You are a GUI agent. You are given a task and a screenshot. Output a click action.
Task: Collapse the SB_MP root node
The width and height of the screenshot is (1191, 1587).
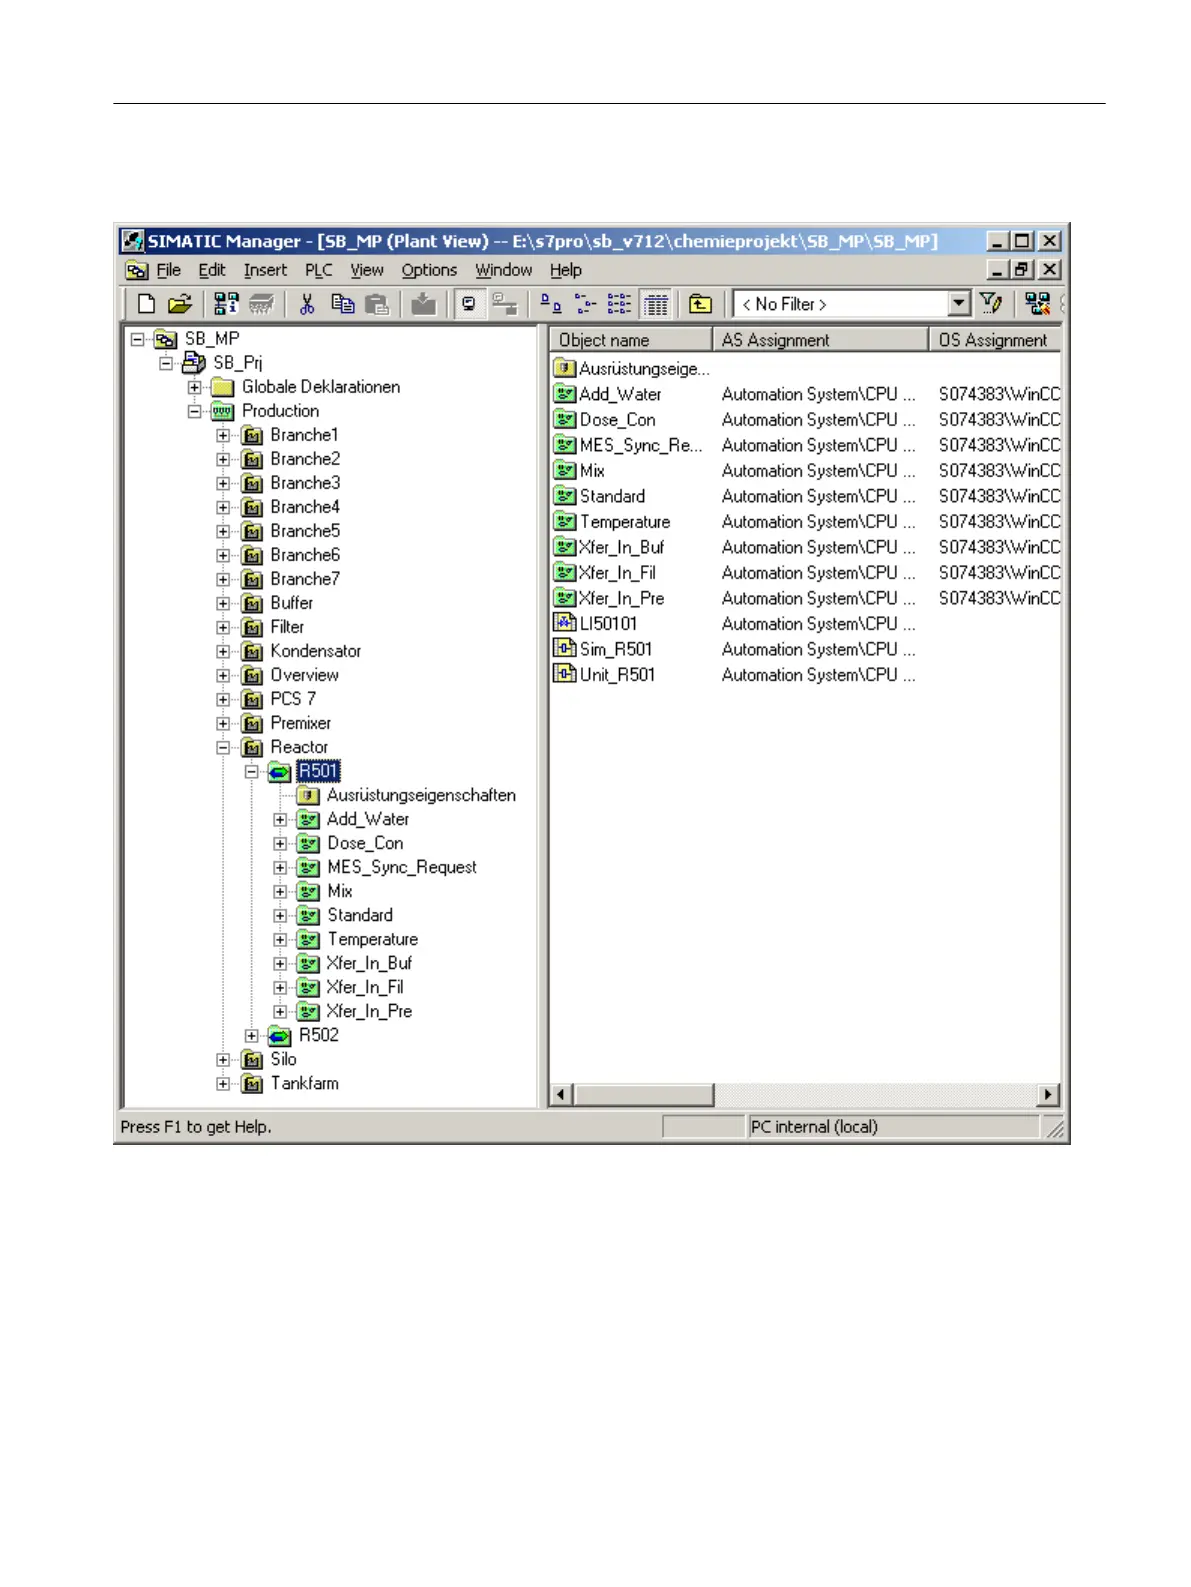138,339
